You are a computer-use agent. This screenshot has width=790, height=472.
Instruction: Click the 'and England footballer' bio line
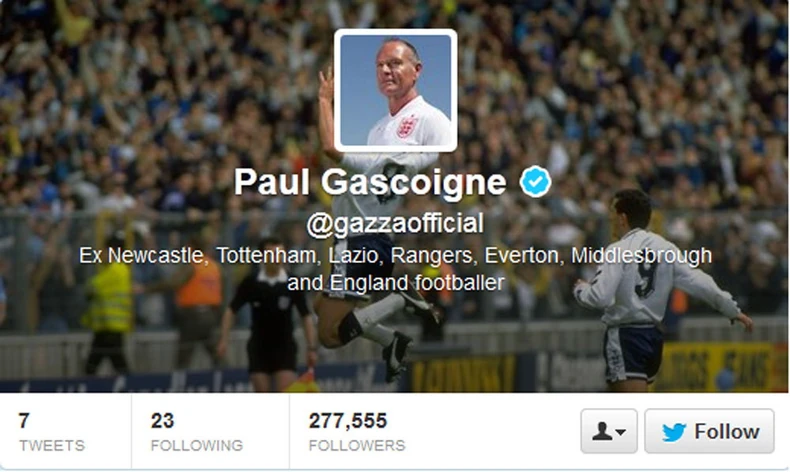[396, 283]
